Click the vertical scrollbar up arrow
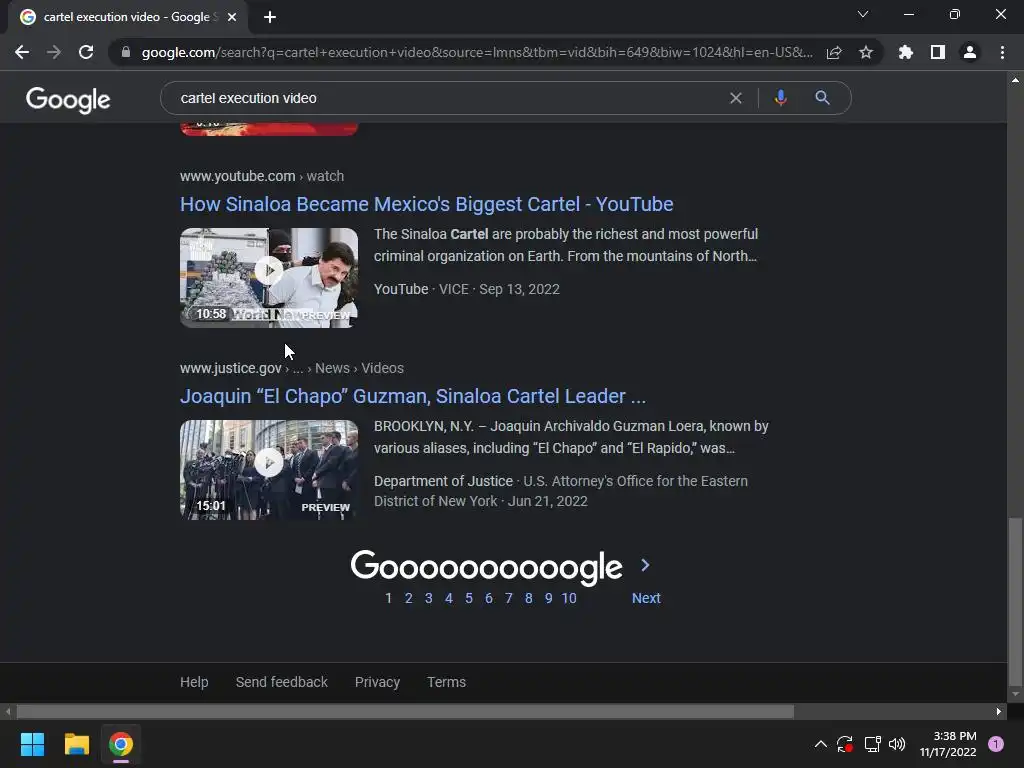Screen dimensions: 1024x768 [x=1016, y=80]
